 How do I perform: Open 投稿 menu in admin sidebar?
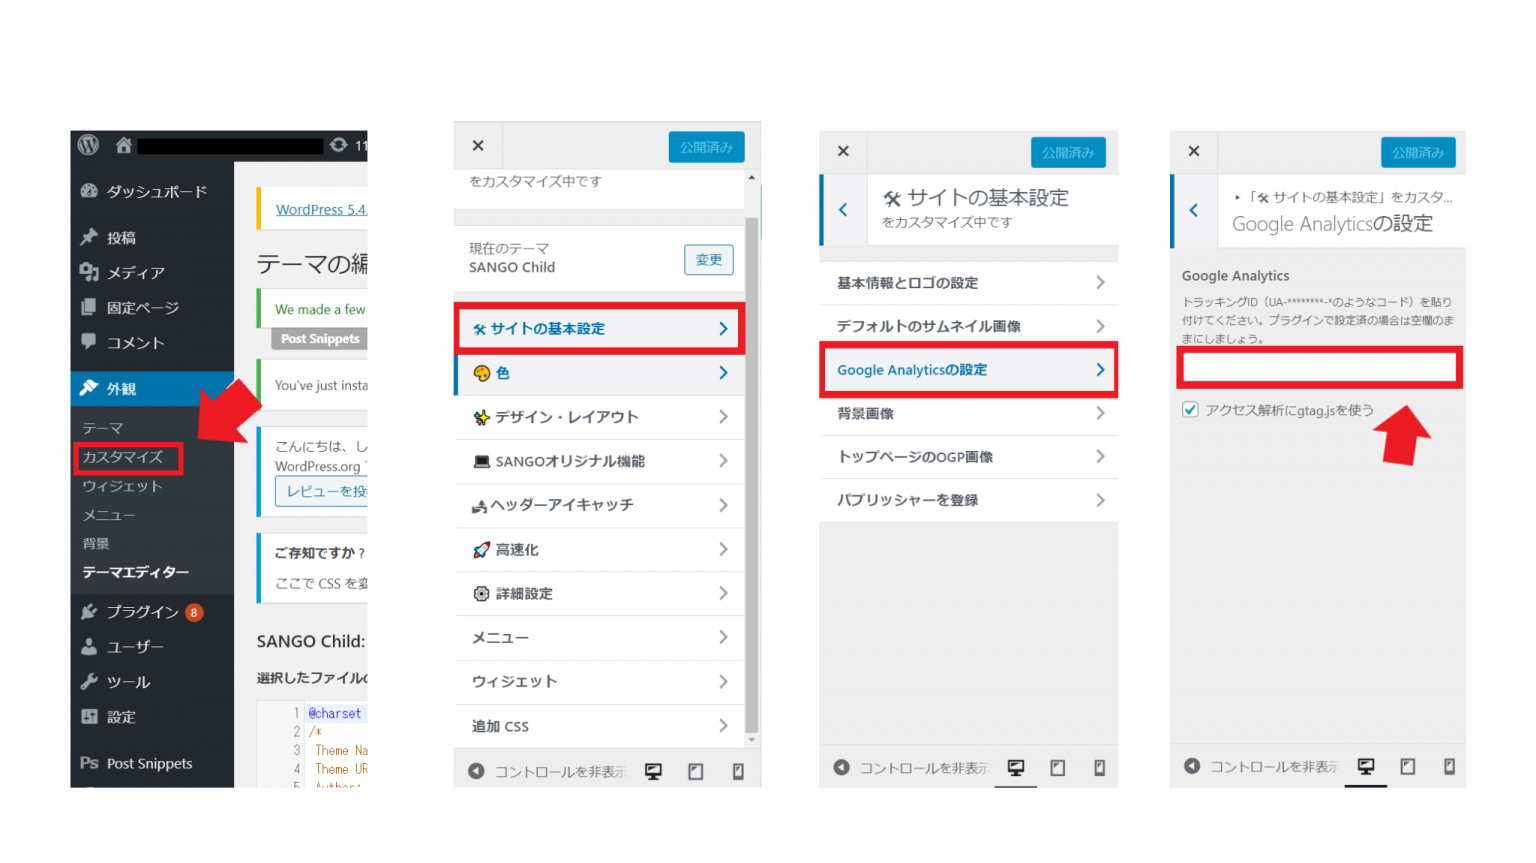(x=152, y=237)
